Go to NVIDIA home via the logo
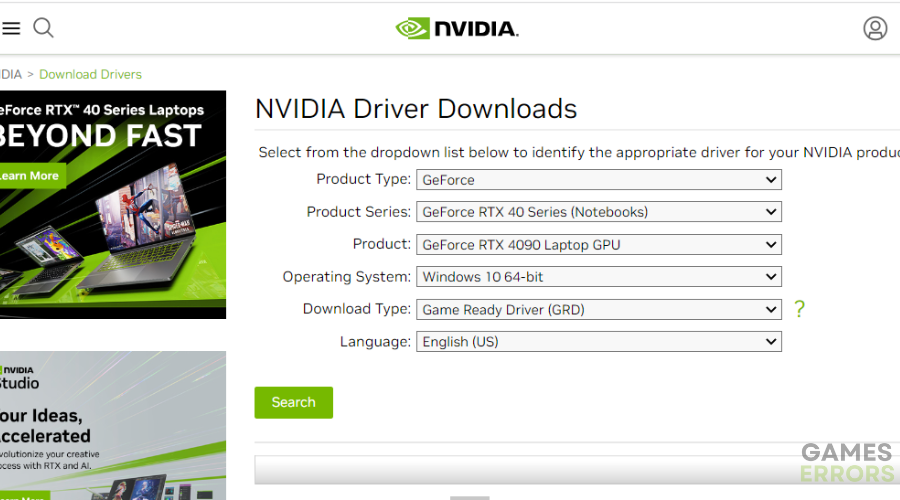 [x=457, y=28]
